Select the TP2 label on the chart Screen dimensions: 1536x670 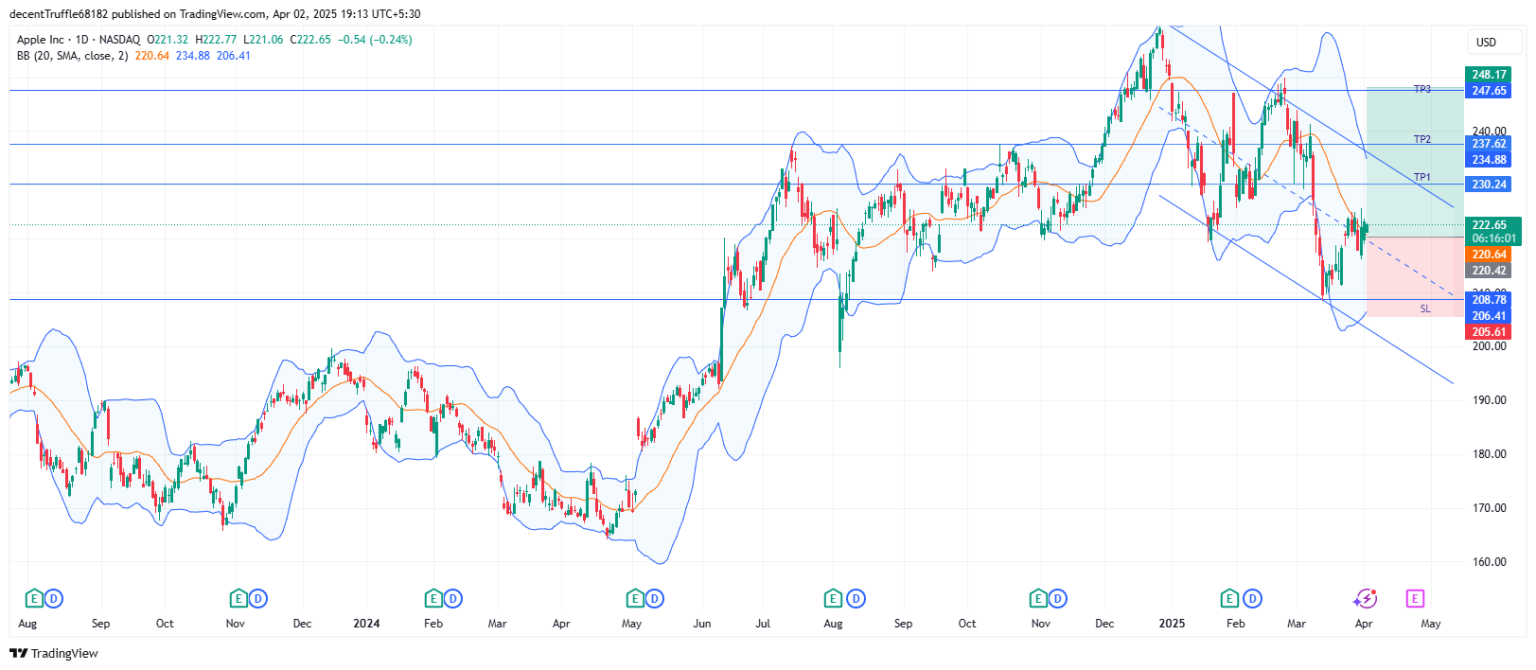tap(1422, 139)
